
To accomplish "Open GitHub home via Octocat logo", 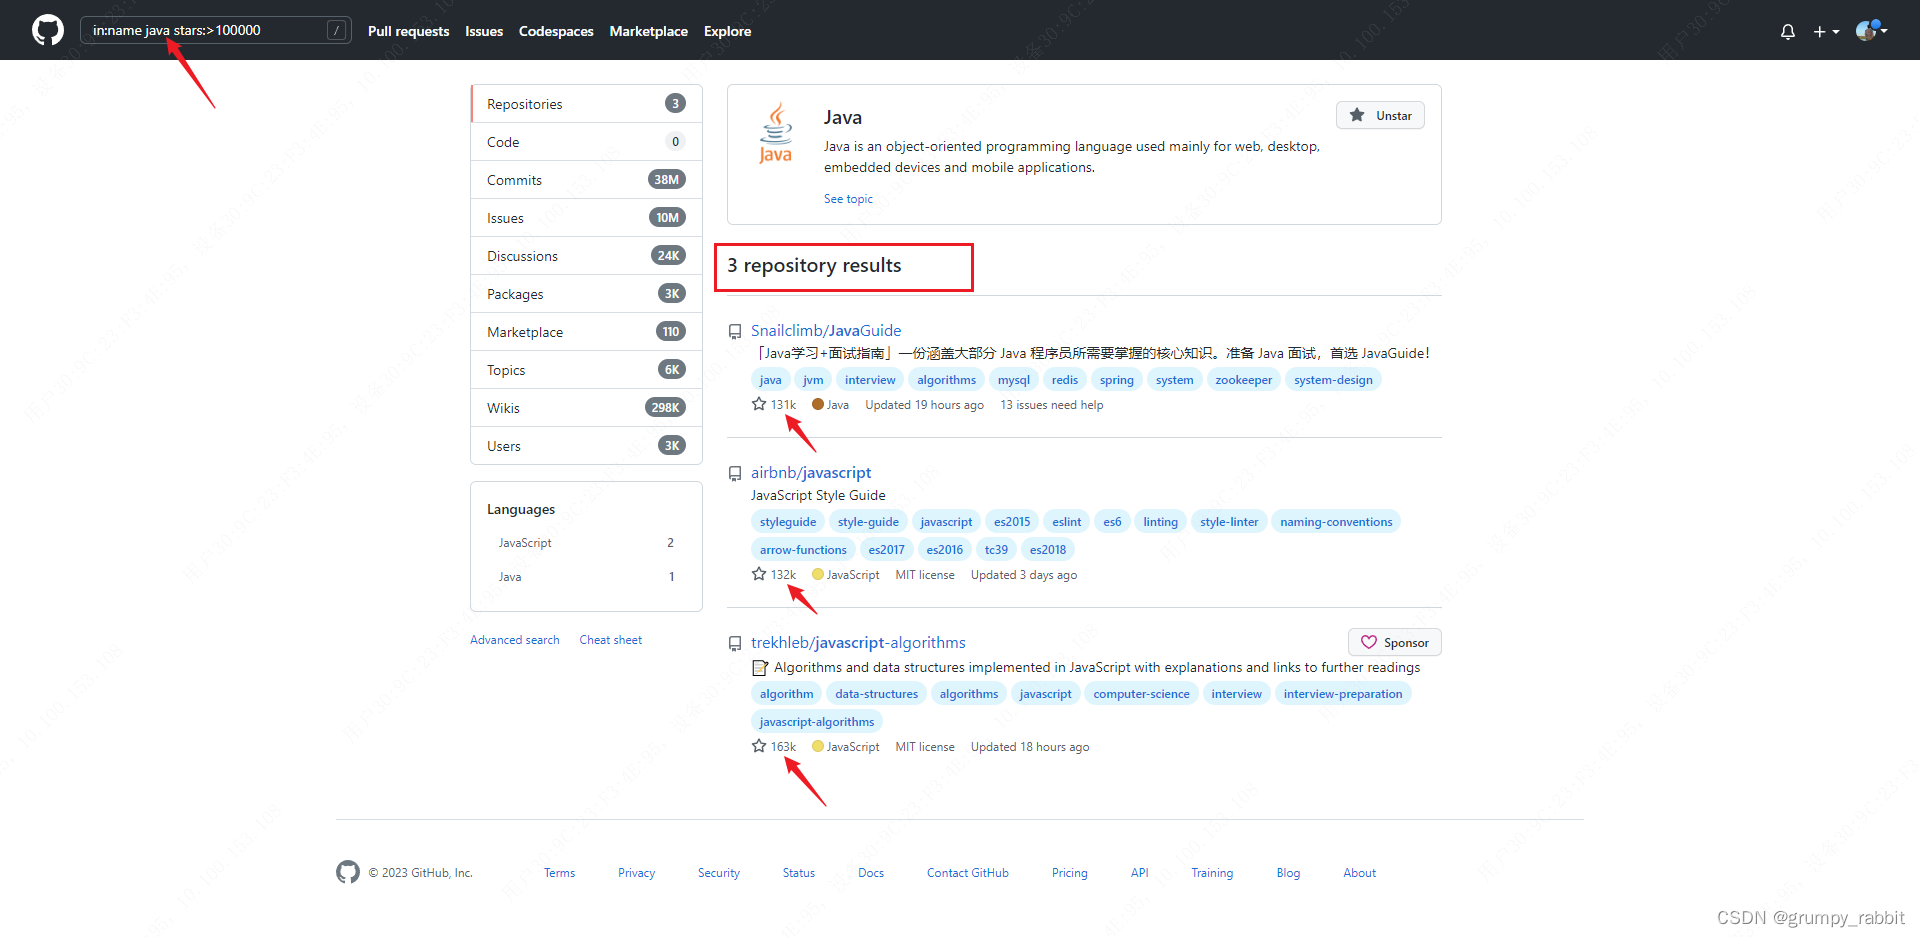I will pos(48,30).
